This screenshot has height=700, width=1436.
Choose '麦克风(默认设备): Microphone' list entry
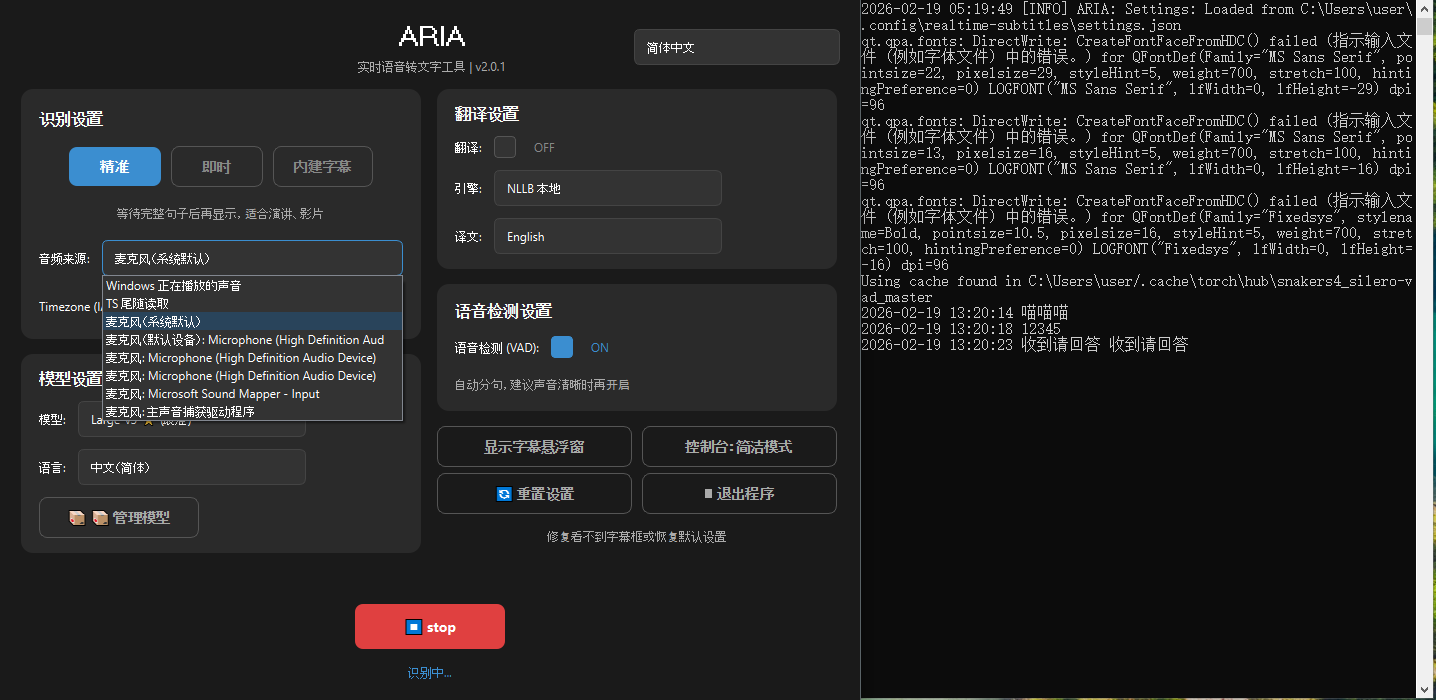pyautogui.click(x=252, y=340)
